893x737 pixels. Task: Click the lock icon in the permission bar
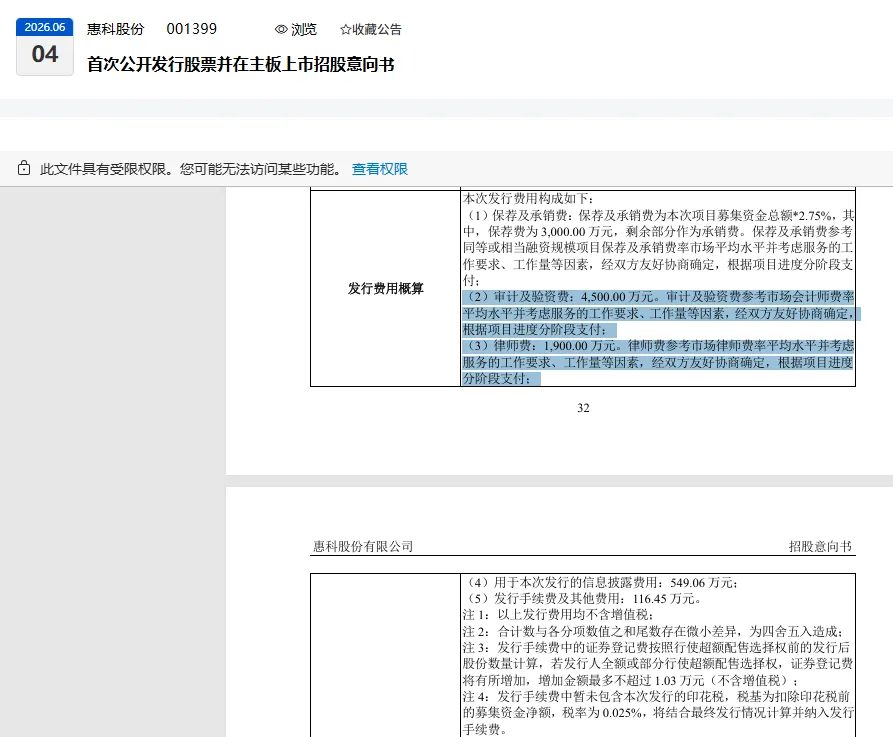24,168
